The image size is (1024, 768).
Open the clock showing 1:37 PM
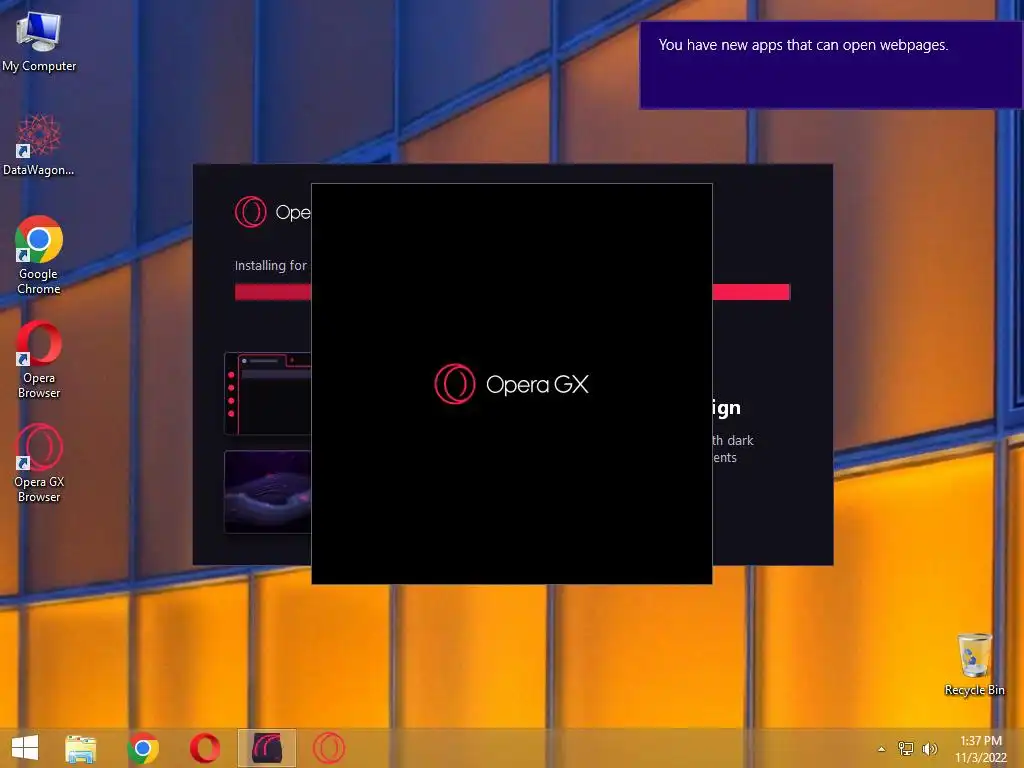tap(981, 749)
